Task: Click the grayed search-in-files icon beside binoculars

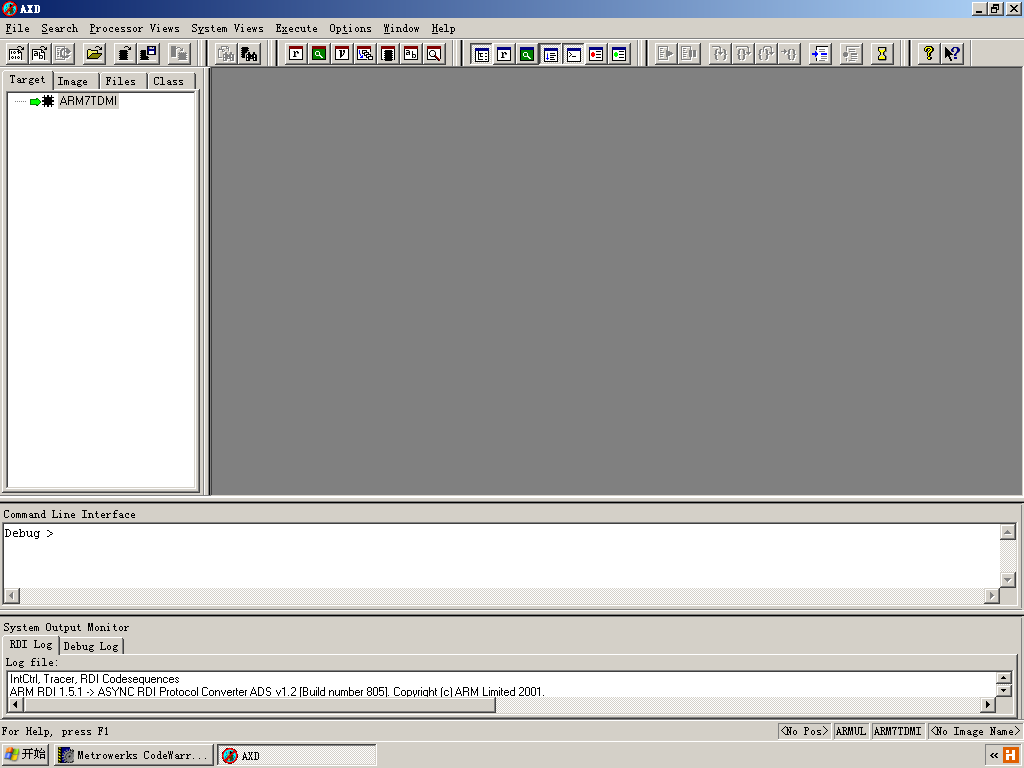Action: (x=225, y=54)
